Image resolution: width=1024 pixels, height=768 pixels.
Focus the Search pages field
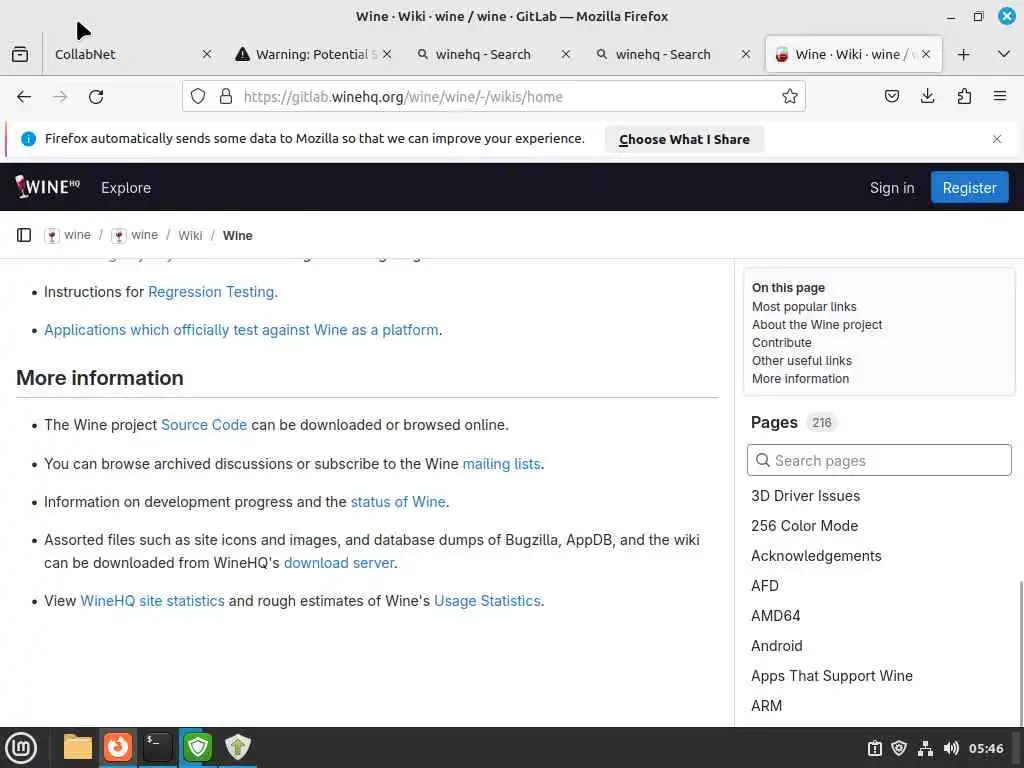point(879,460)
